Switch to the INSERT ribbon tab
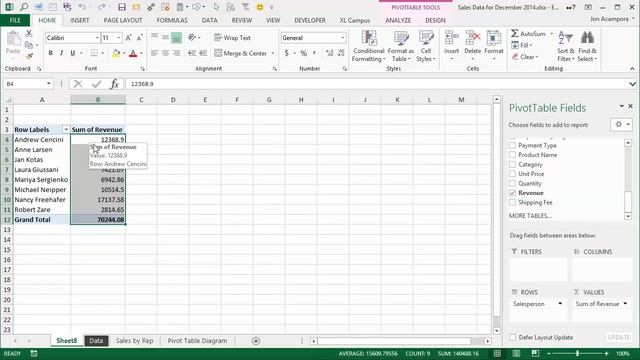The height and width of the screenshot is (360, 640). point(80,20)
